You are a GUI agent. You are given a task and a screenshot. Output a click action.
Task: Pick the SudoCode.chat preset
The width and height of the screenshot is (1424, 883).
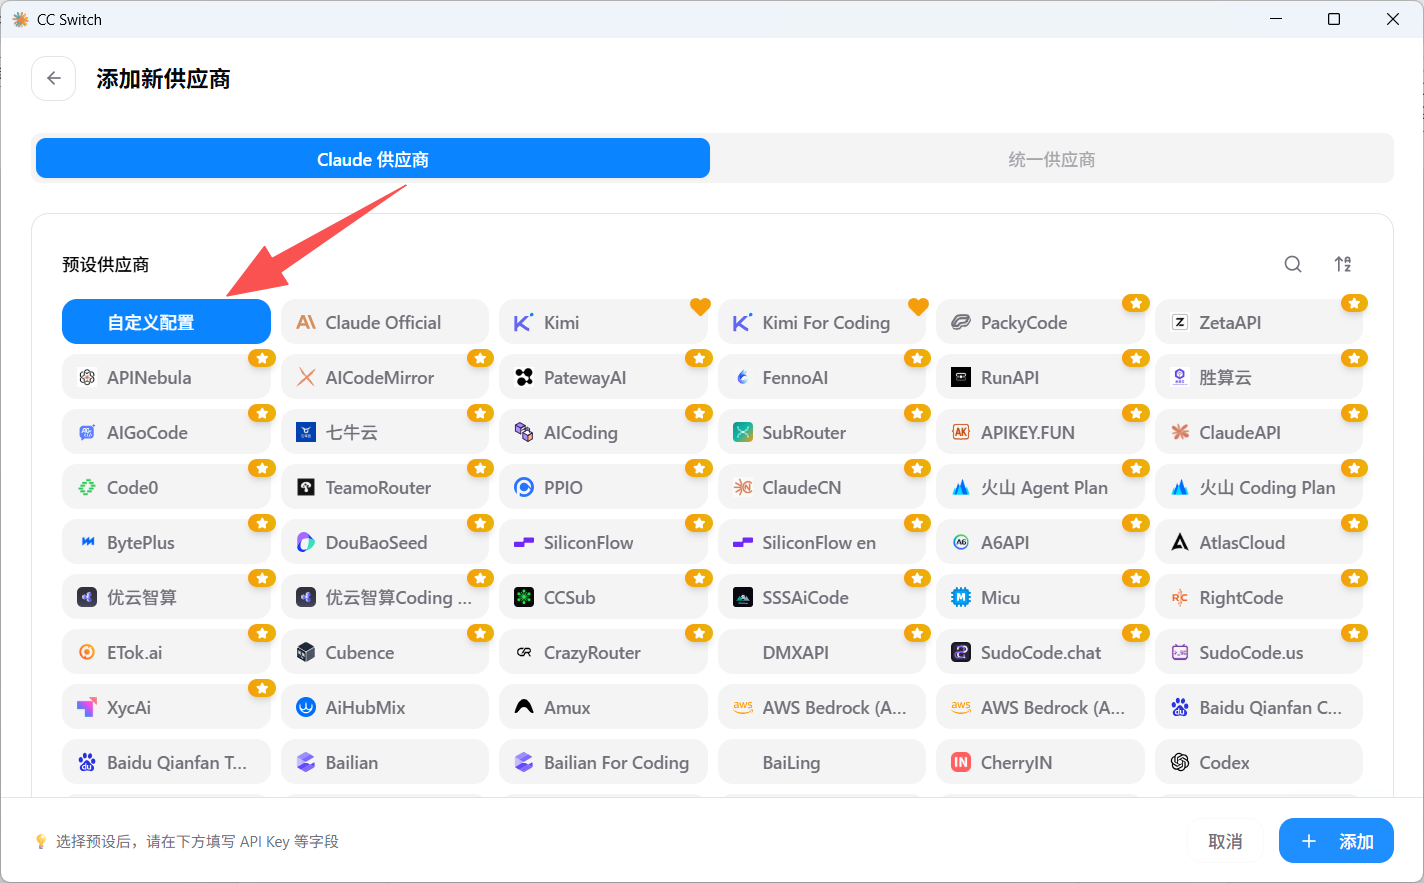1040,652
